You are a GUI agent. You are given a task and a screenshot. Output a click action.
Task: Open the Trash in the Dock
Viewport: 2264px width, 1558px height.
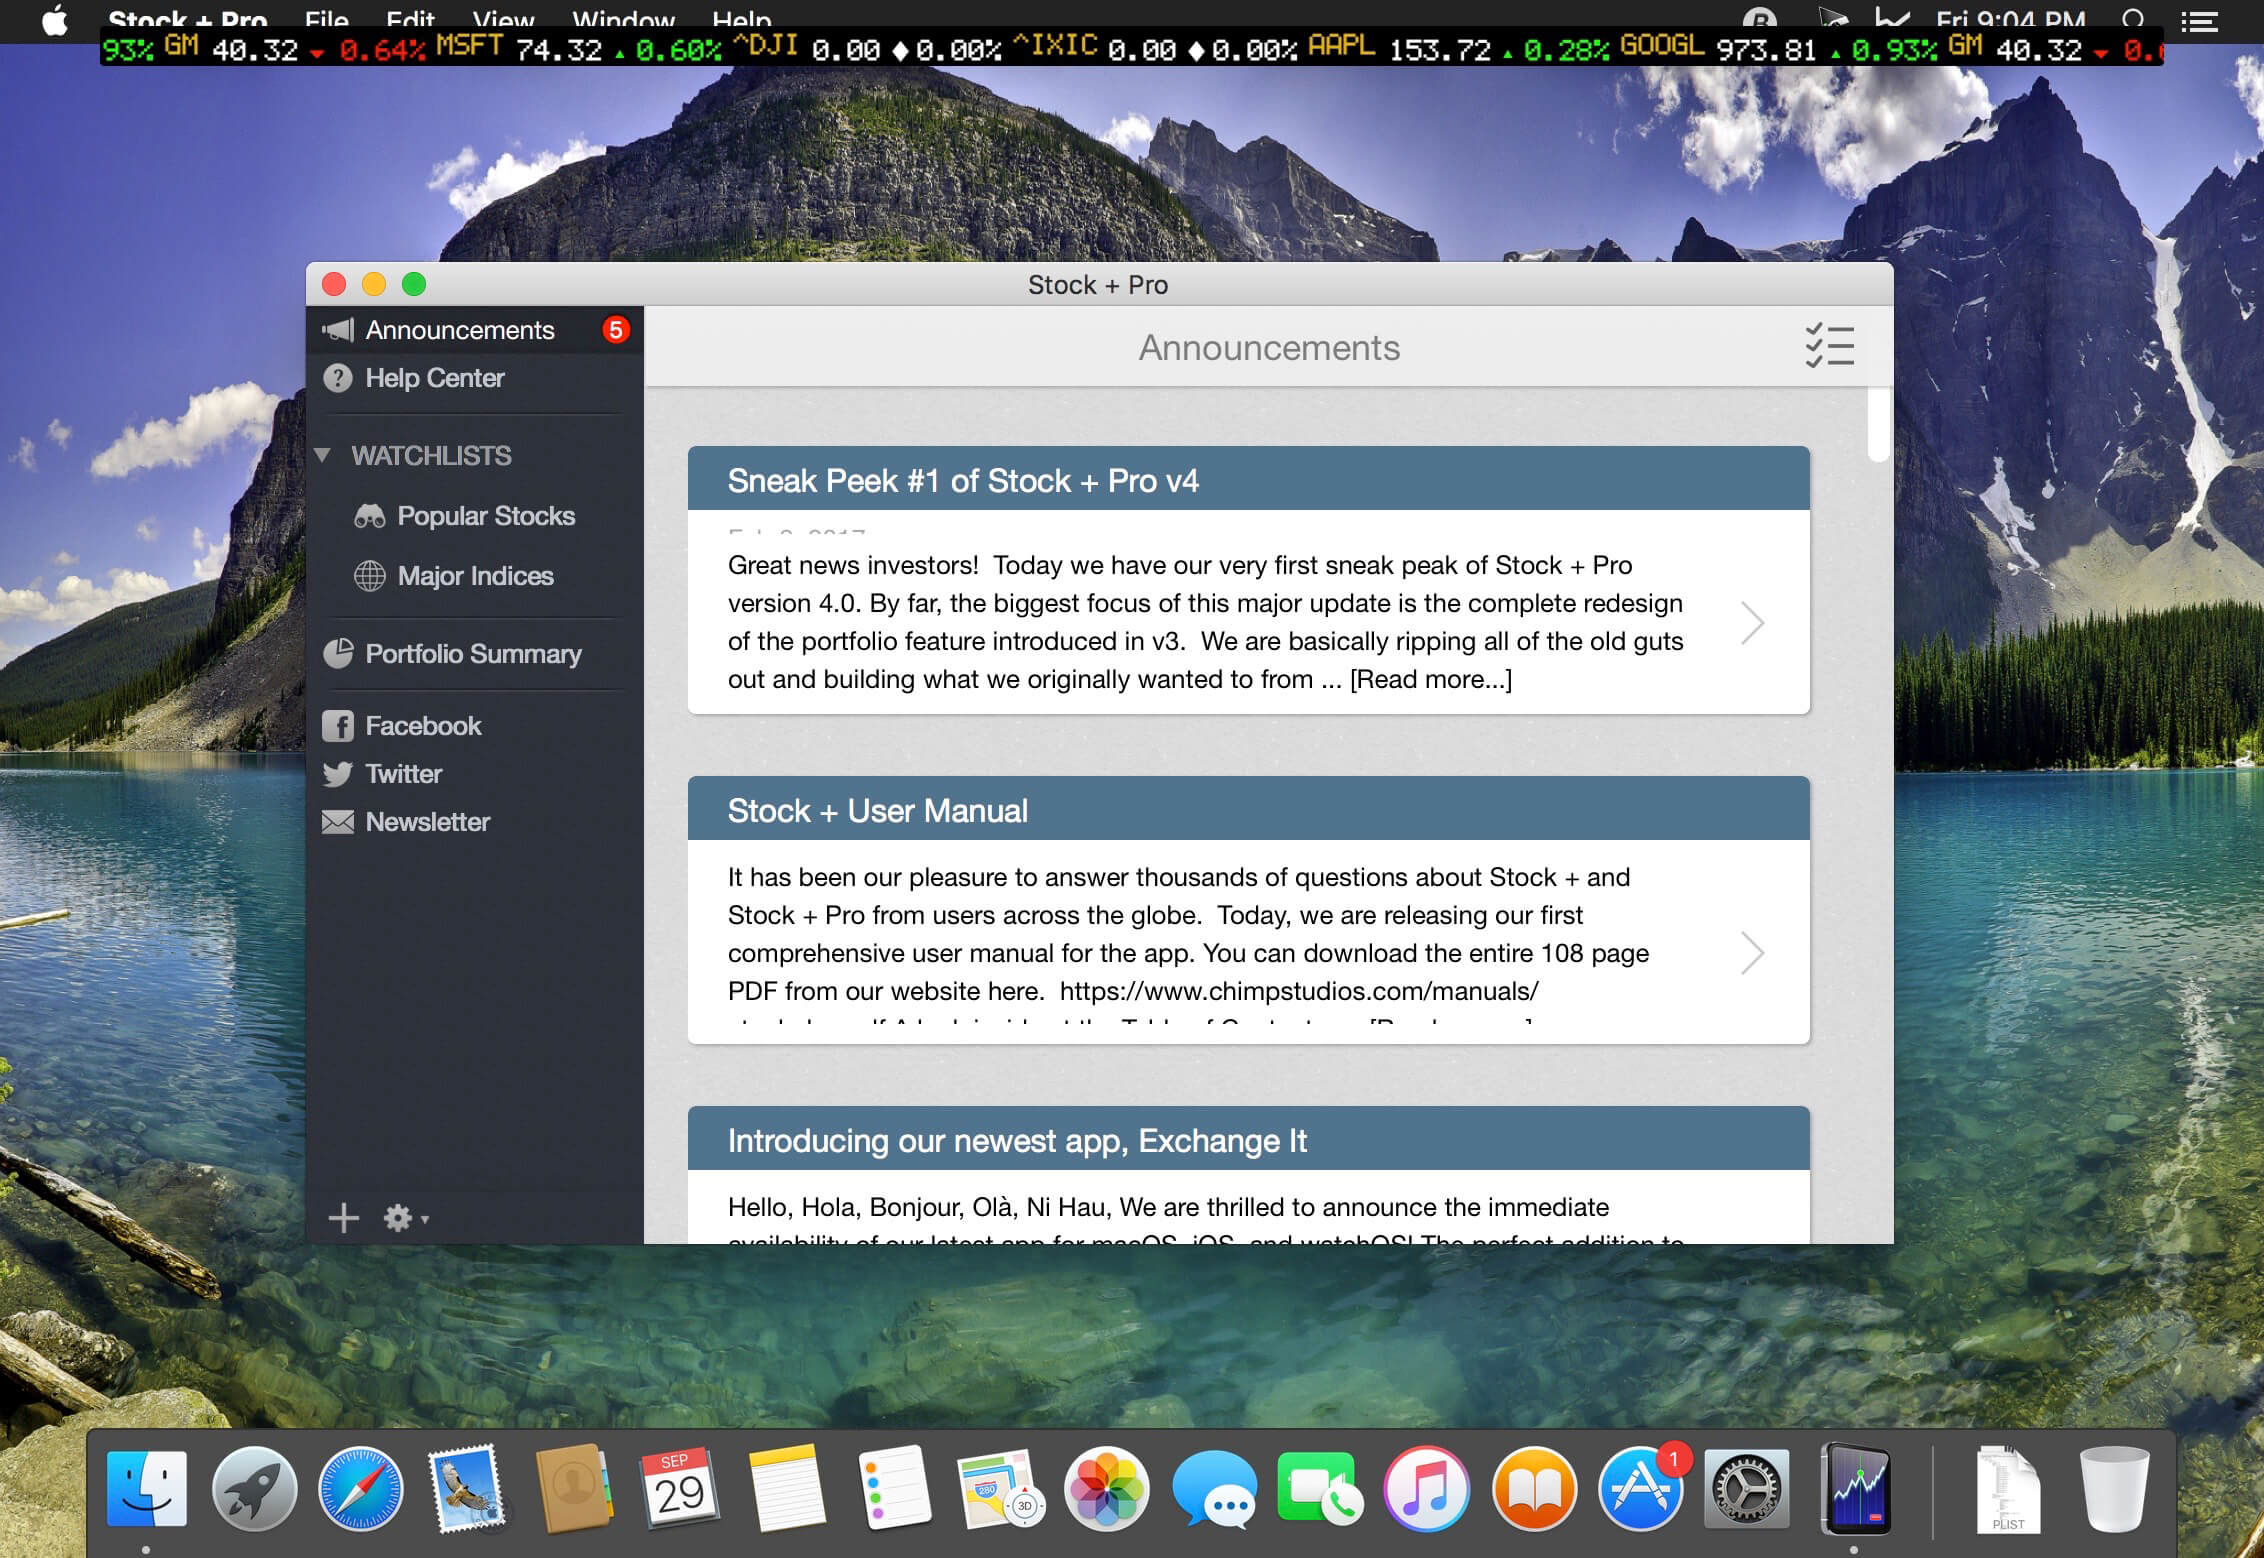[2114, 1489]
